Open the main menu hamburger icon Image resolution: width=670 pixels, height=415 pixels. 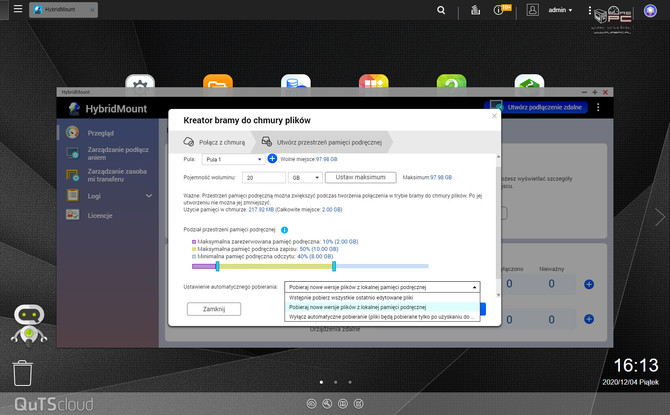(x=18, y=9)
